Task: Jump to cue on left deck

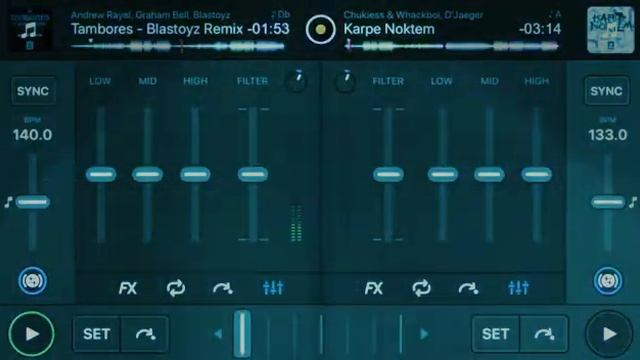Action: click(x=145, y=334)
